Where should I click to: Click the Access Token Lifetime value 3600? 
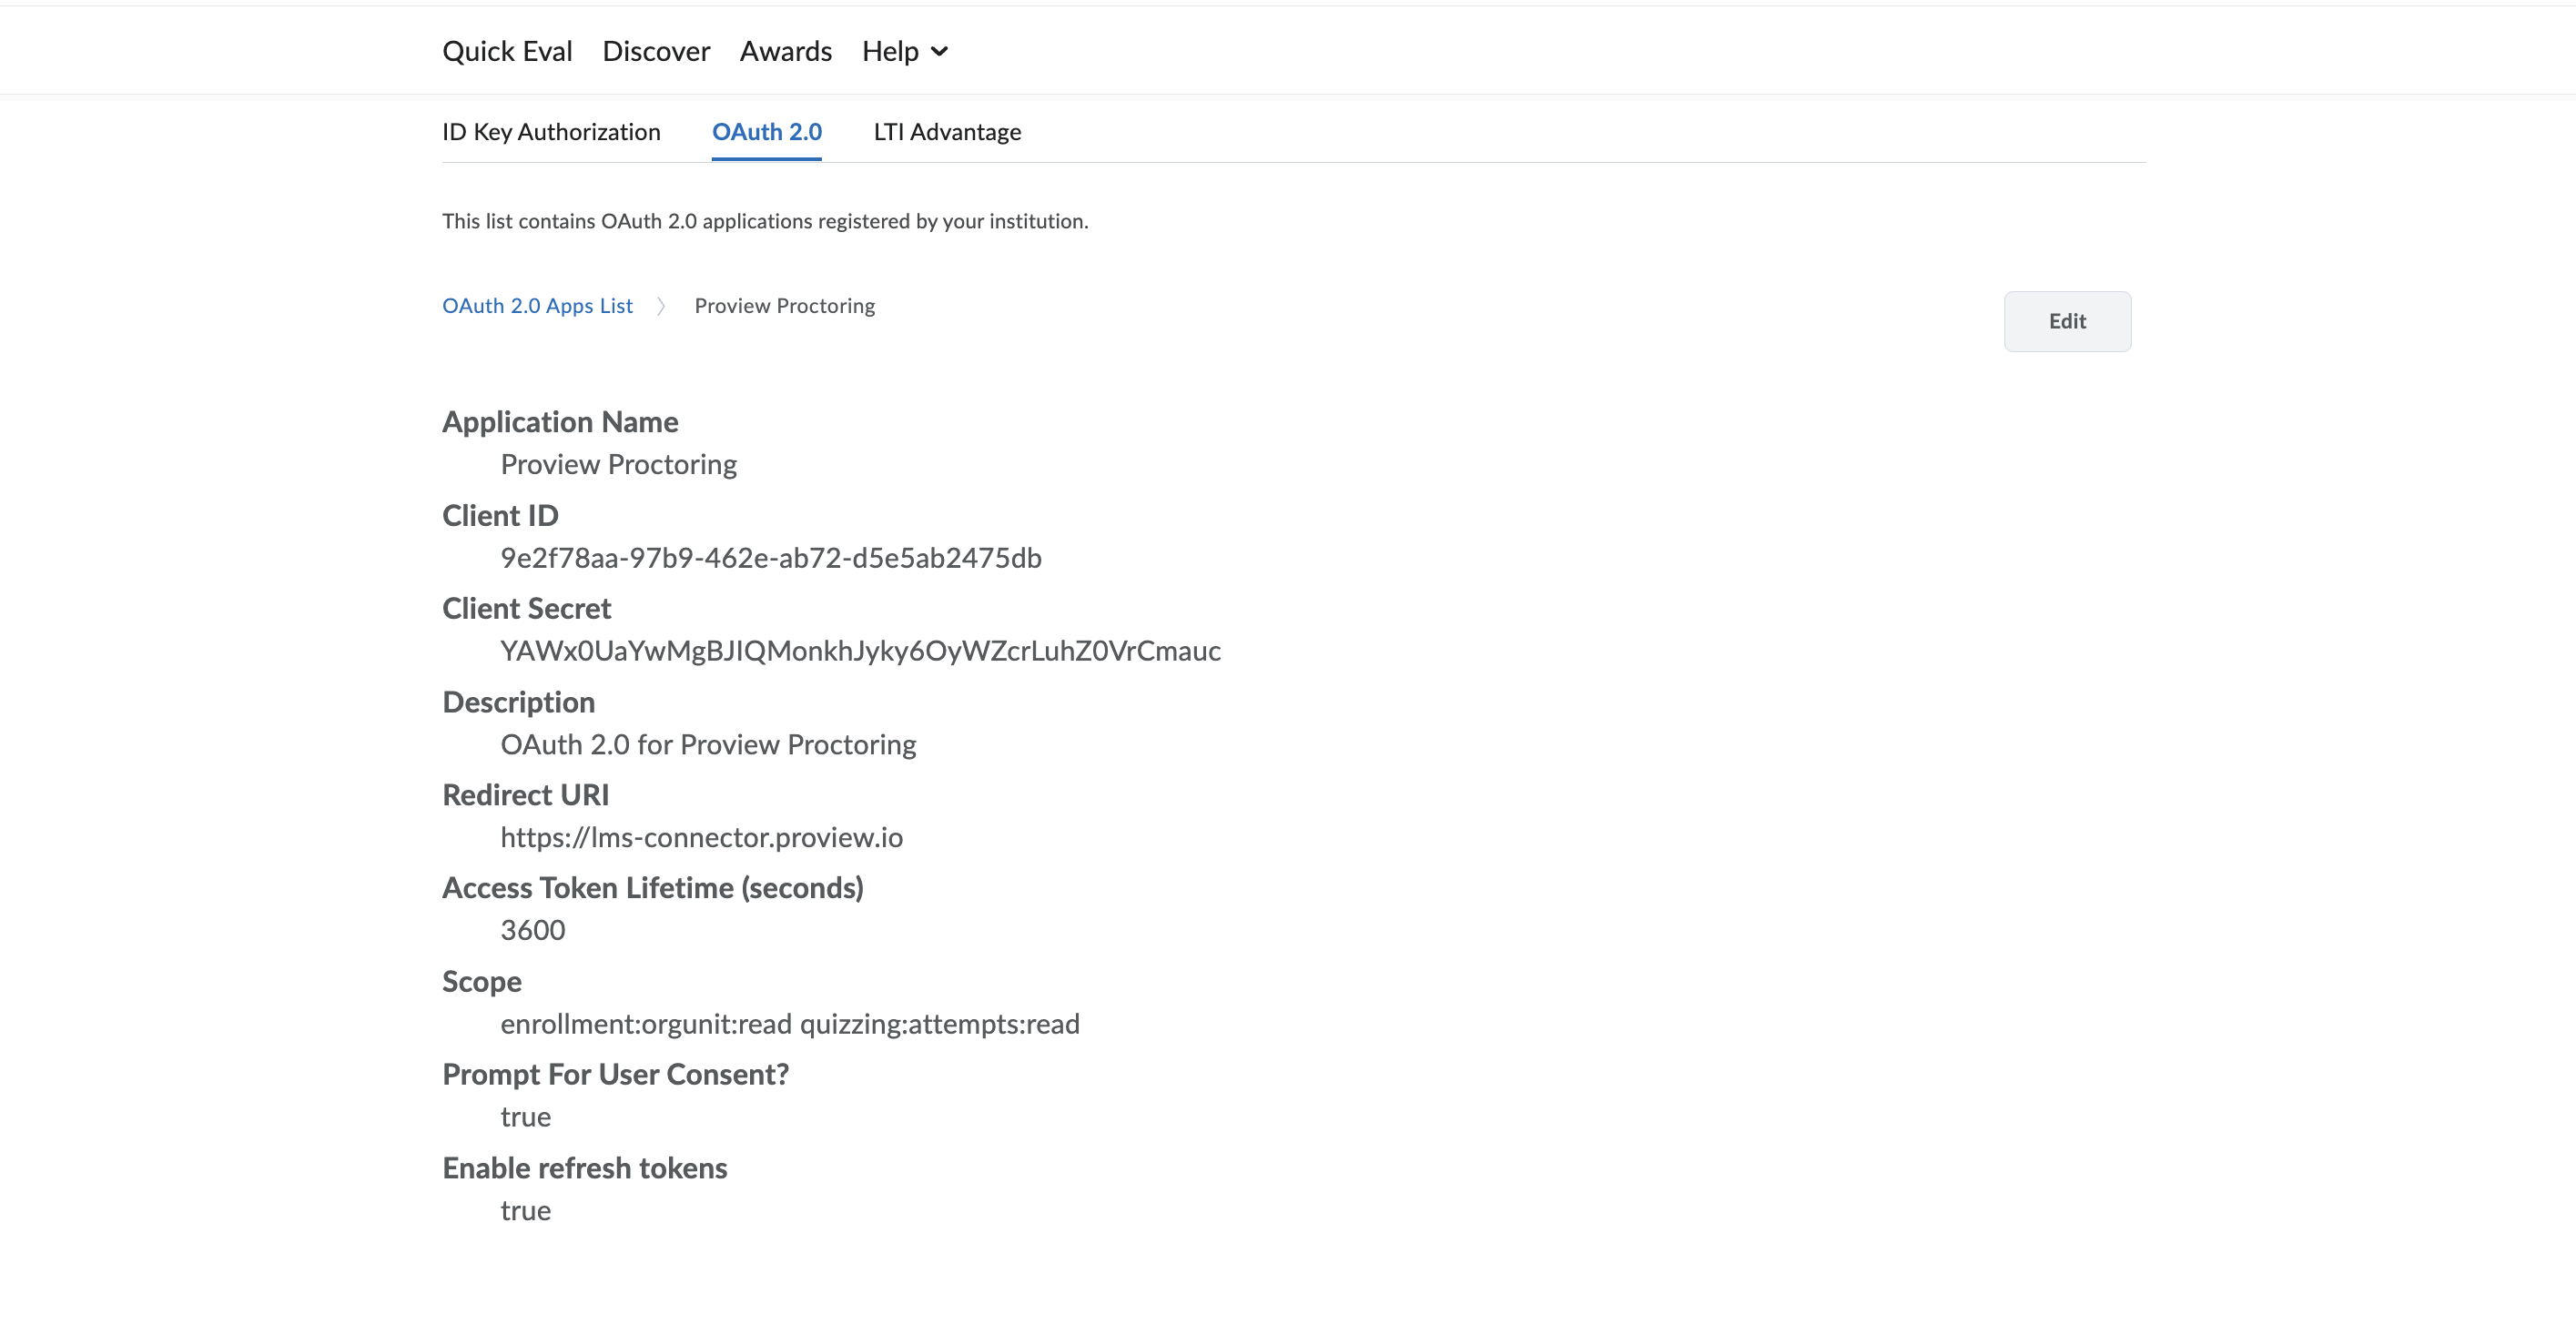coord(532,931)
